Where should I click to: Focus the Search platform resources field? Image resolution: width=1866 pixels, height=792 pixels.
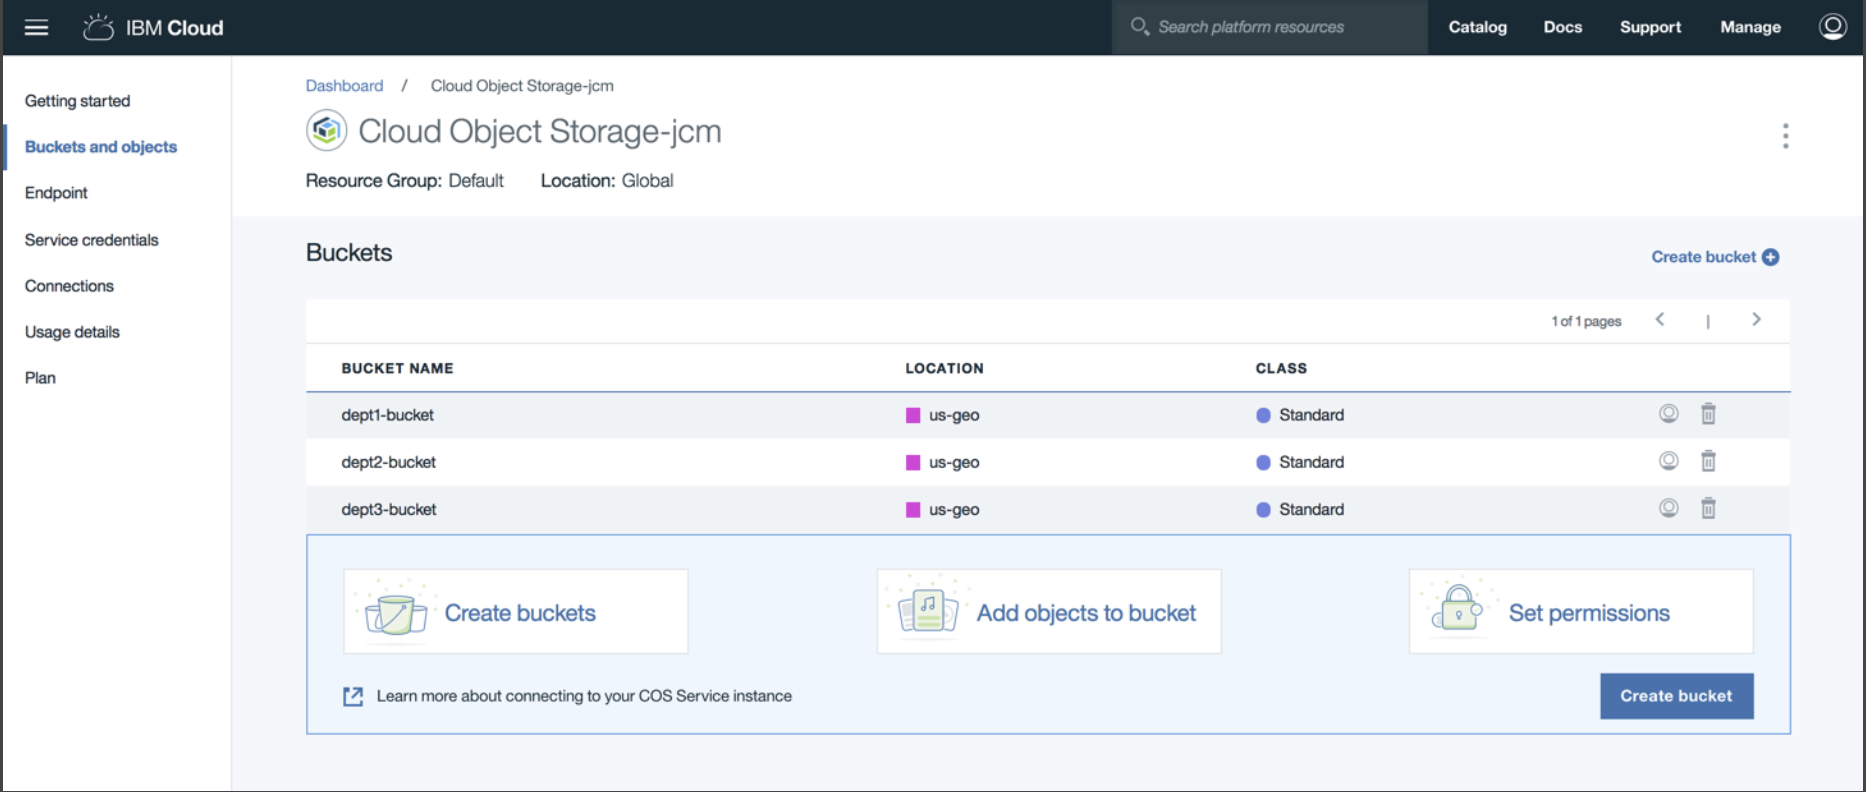coord(1269,27)
